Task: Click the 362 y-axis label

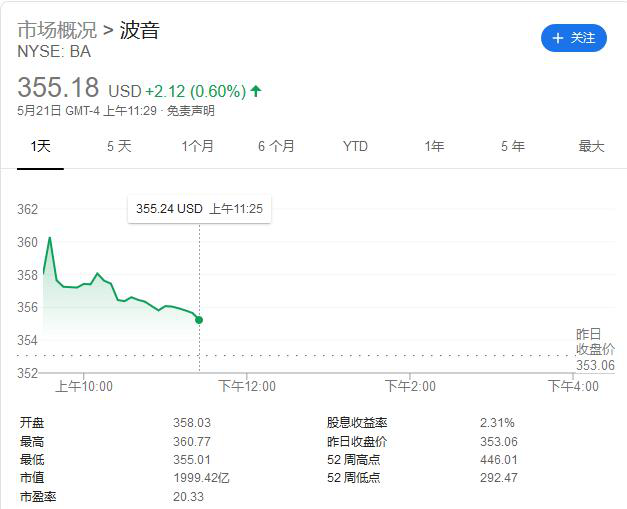Action: tap(27, 209)
